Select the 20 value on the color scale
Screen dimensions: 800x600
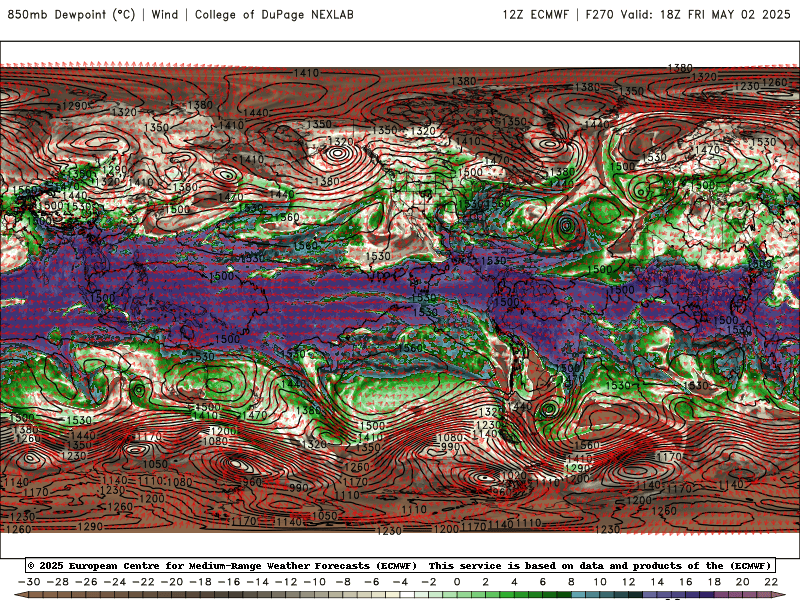tap(743, 582)
